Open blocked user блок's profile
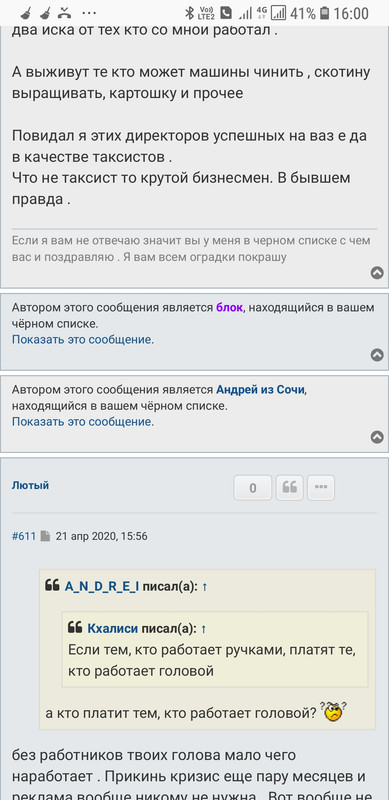Screen dimensions: 389x800 [229, 308]
